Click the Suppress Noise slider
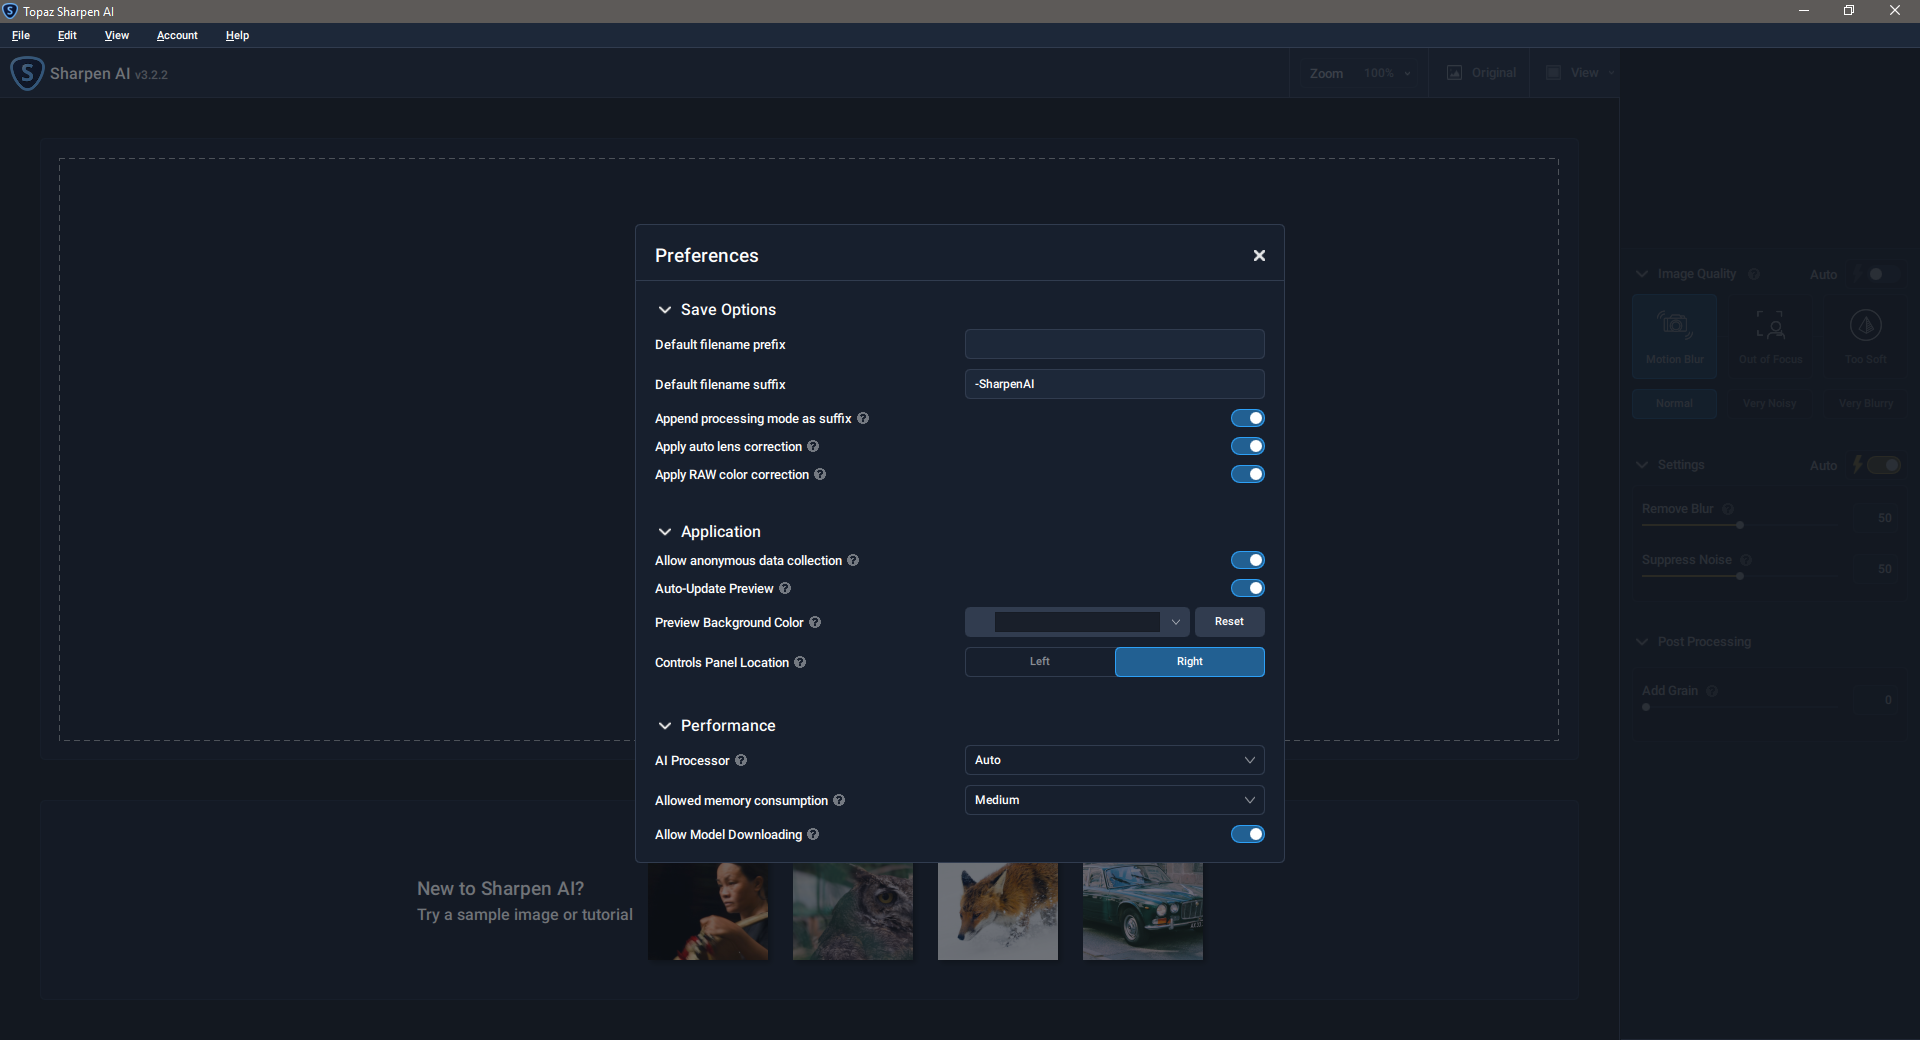The width and height of the screenshot is (1920, 1040). (x=1739, y=576)
